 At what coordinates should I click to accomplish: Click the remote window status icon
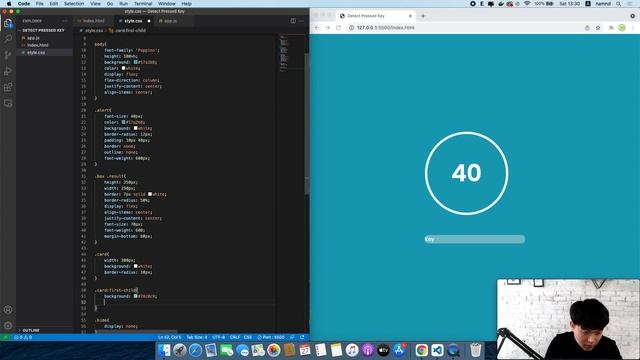[5, 338]
